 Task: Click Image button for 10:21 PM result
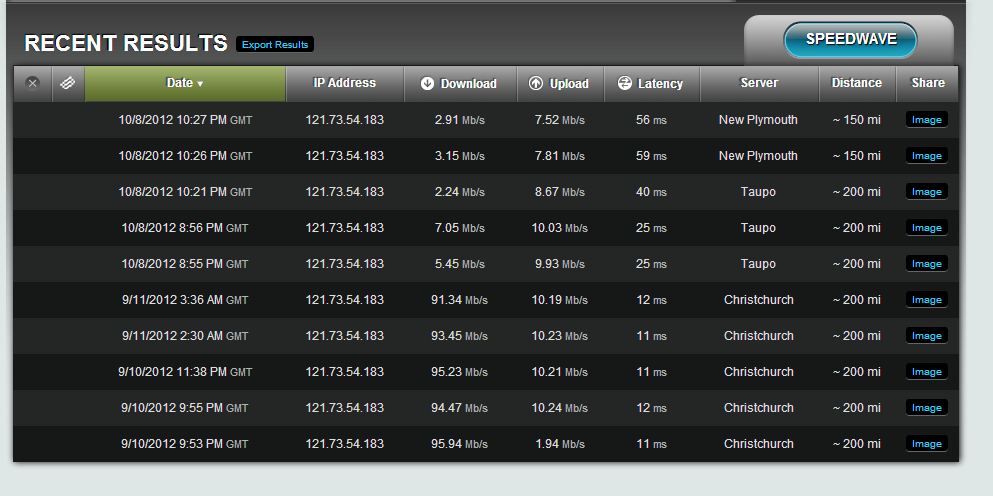(927, 192)
